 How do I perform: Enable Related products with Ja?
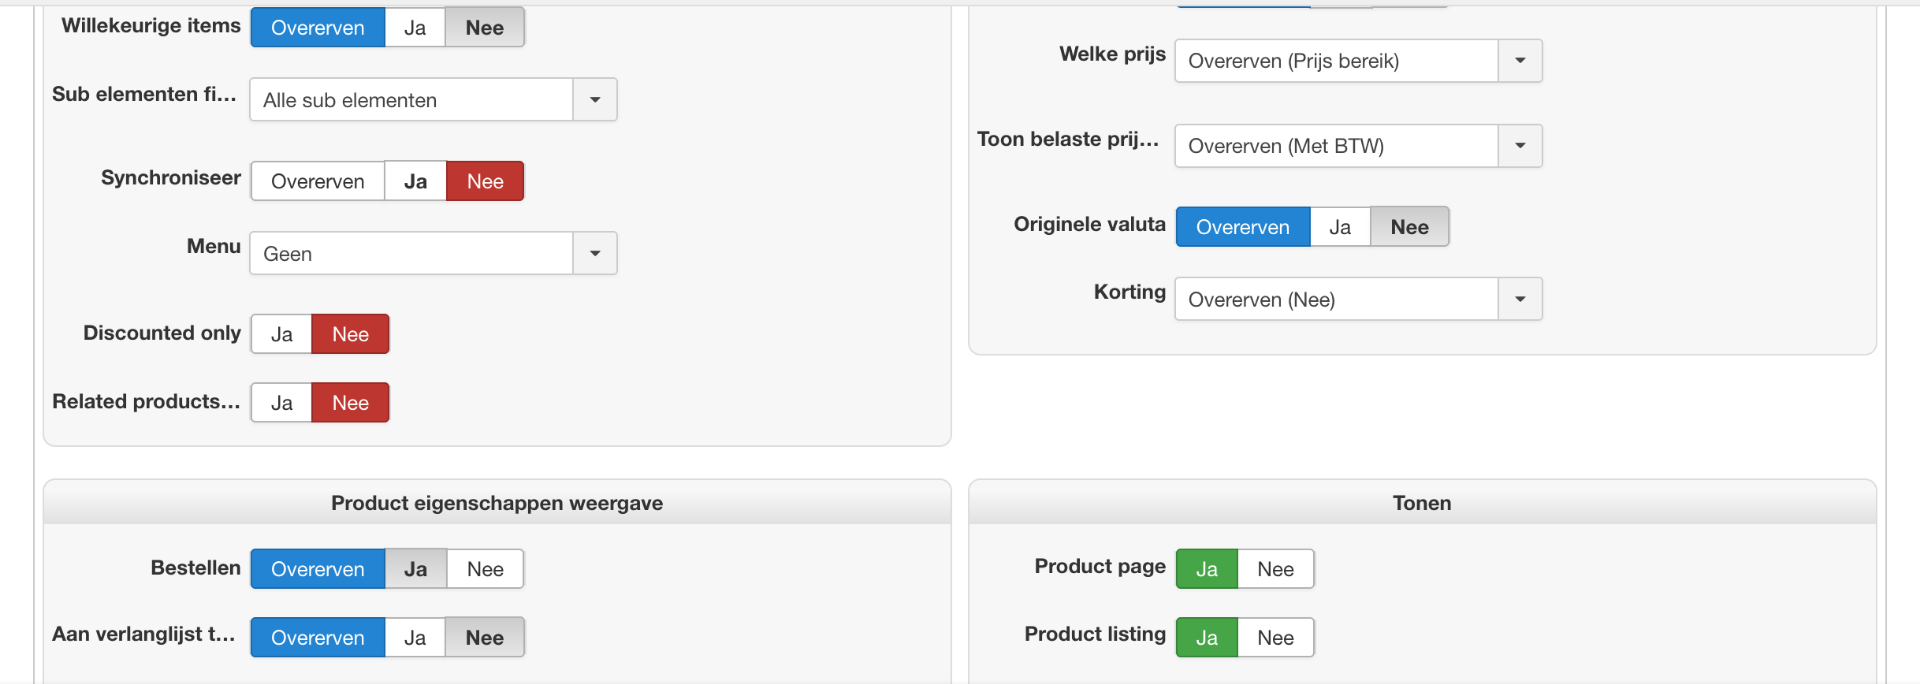click(282, 403)
